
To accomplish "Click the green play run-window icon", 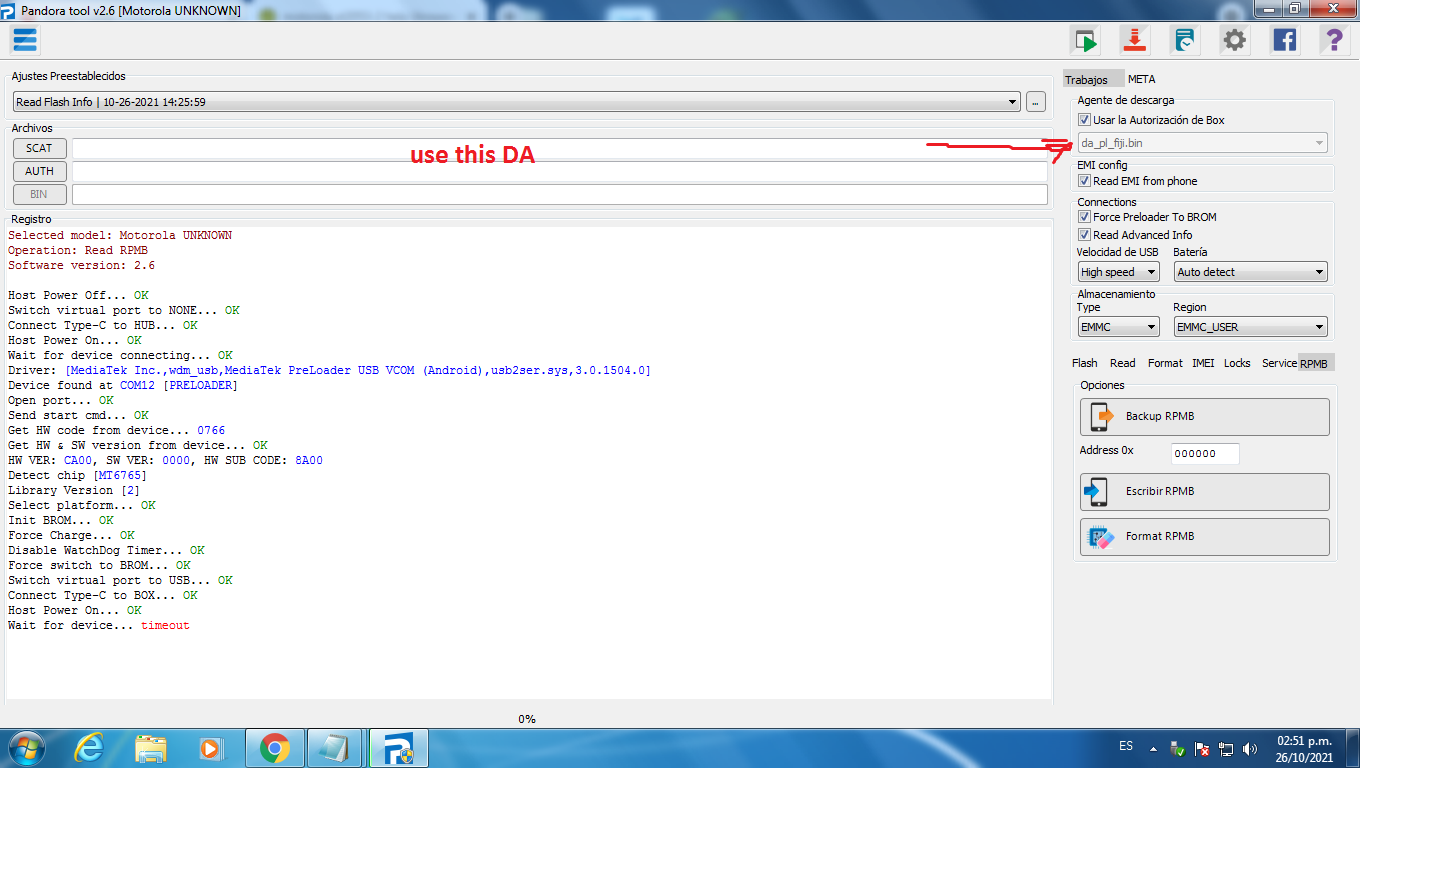I will [1086, 40].
